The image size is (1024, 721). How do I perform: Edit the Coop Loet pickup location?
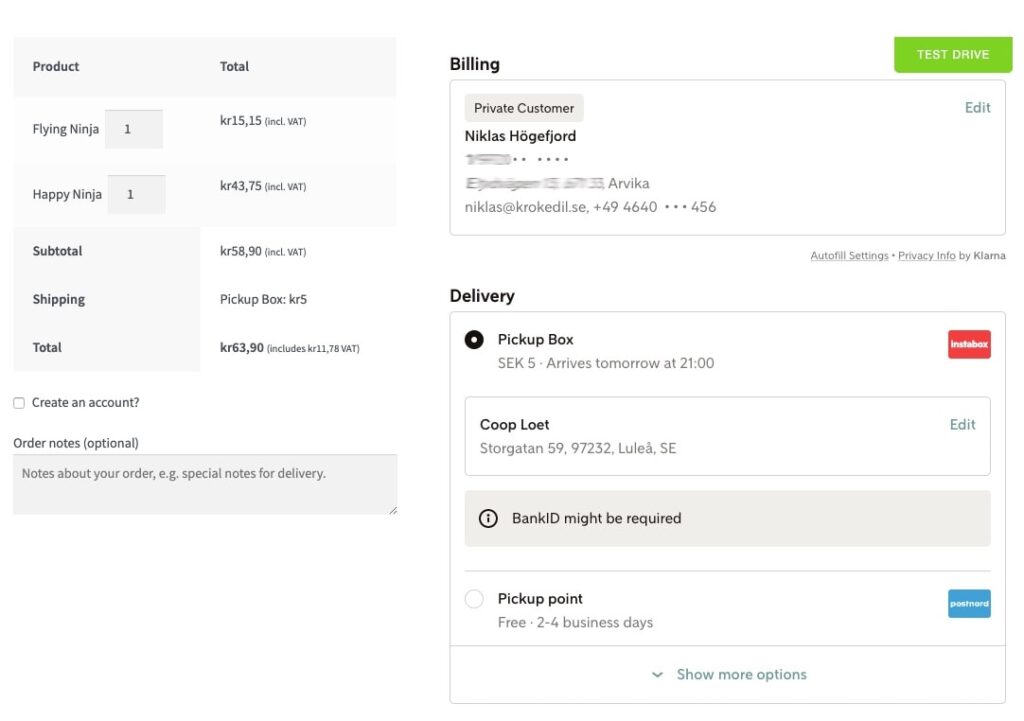[x=962, y=425]
